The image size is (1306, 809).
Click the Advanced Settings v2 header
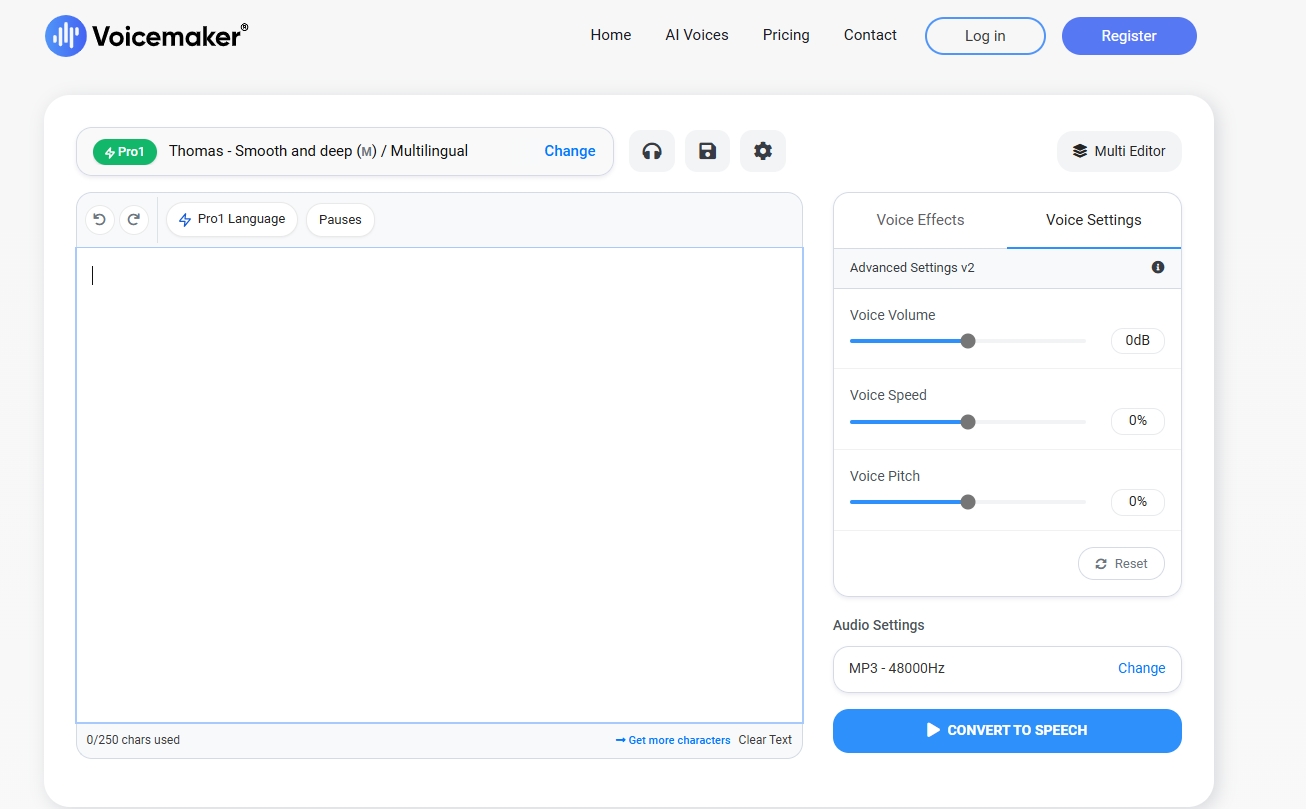pyautogui.click(x=1007, y=268)
